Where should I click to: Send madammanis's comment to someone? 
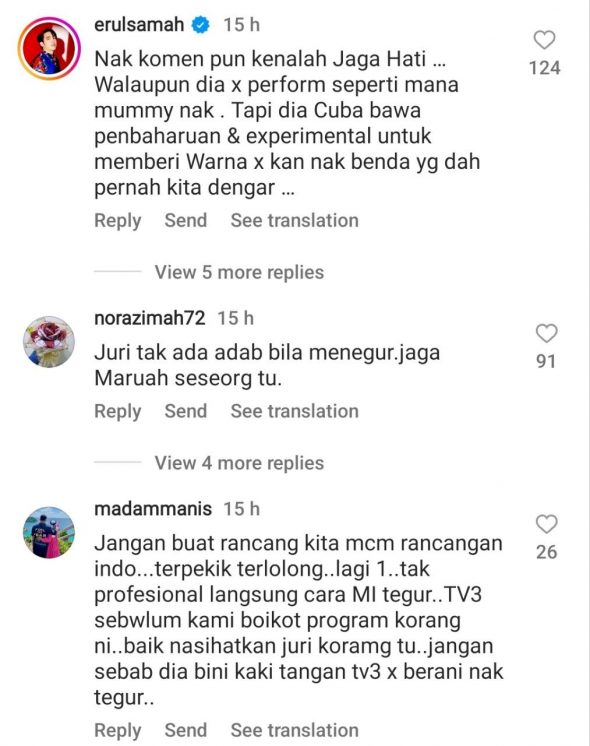(x=186, y=730)
